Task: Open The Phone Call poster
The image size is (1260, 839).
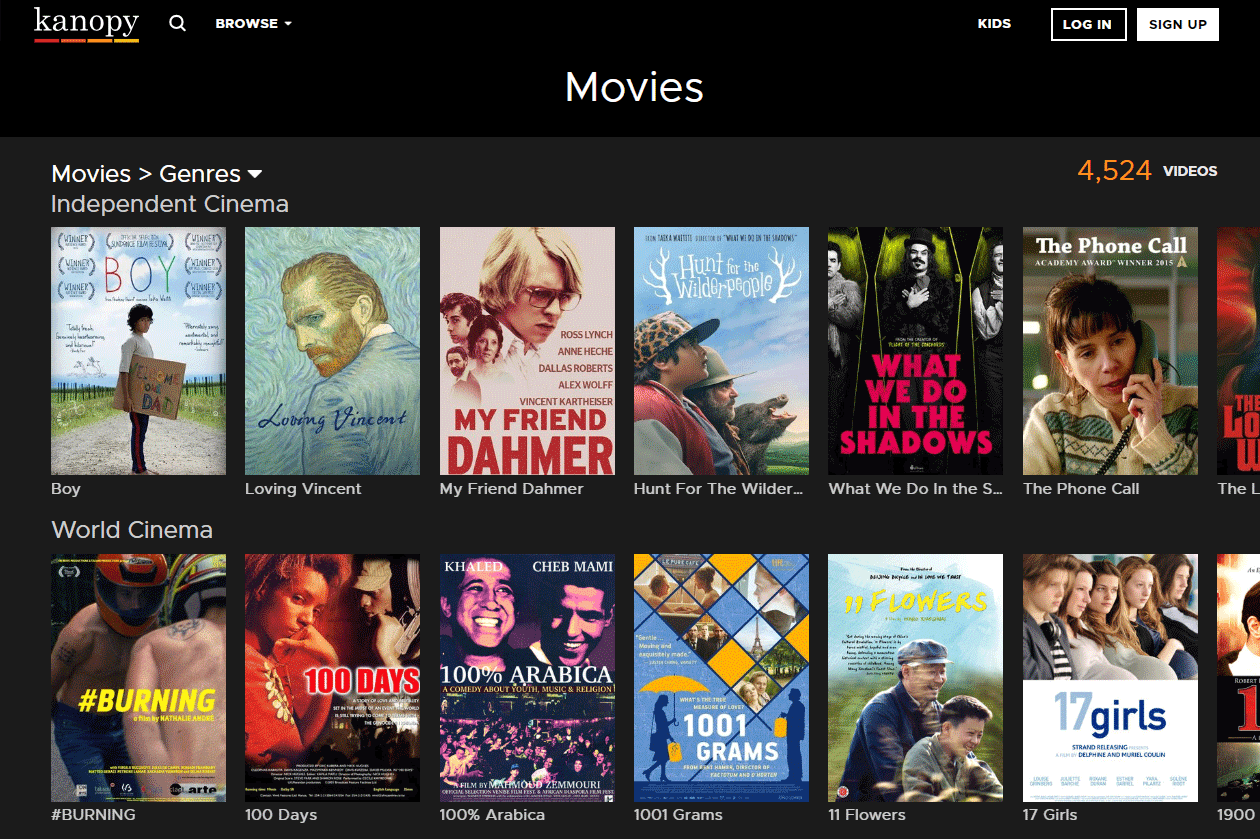Action: pos(1110,350)
